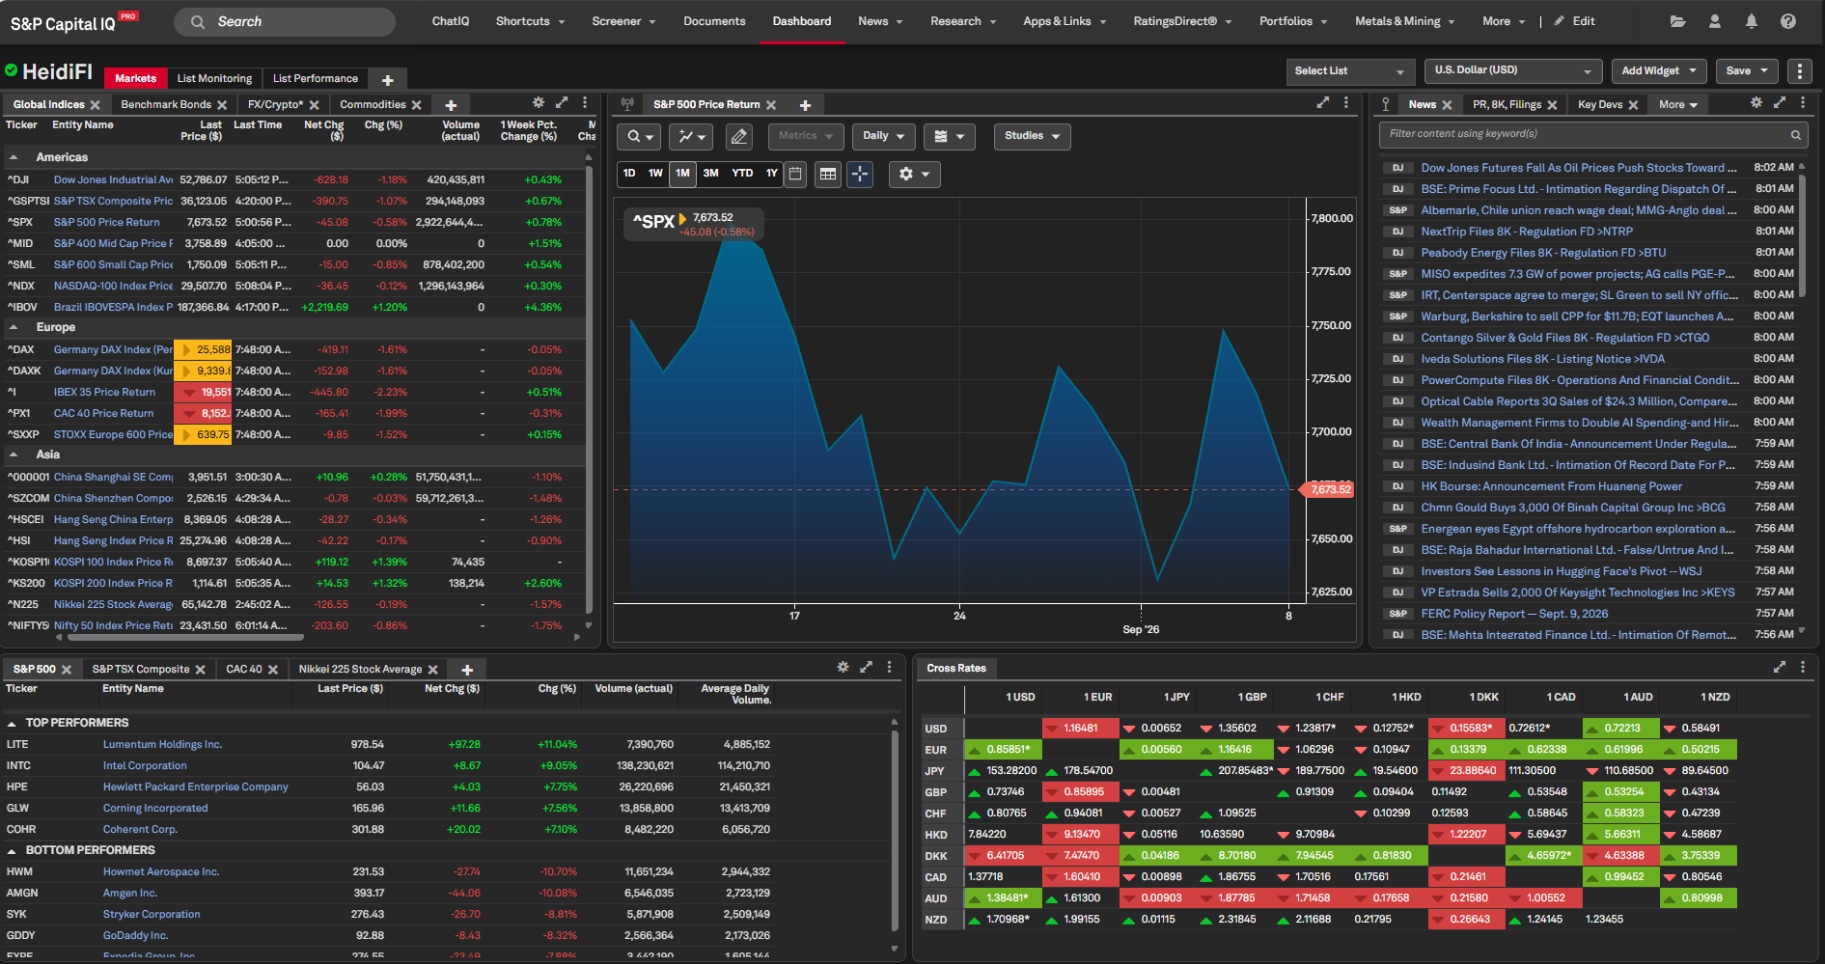This screenshot has width=1825, height=964.
Task: Select the 3M chart range
Action: tap(711, 174)
